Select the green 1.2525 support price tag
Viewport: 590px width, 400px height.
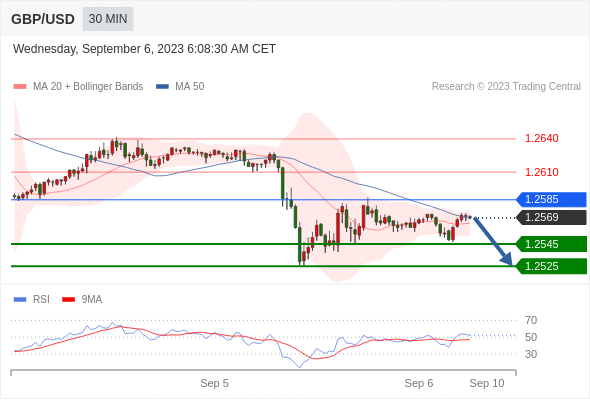(551, 266)
